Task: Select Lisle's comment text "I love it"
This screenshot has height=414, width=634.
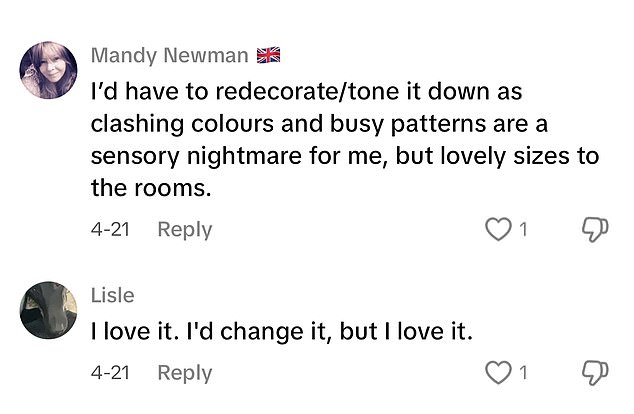Action: point(135,334)
